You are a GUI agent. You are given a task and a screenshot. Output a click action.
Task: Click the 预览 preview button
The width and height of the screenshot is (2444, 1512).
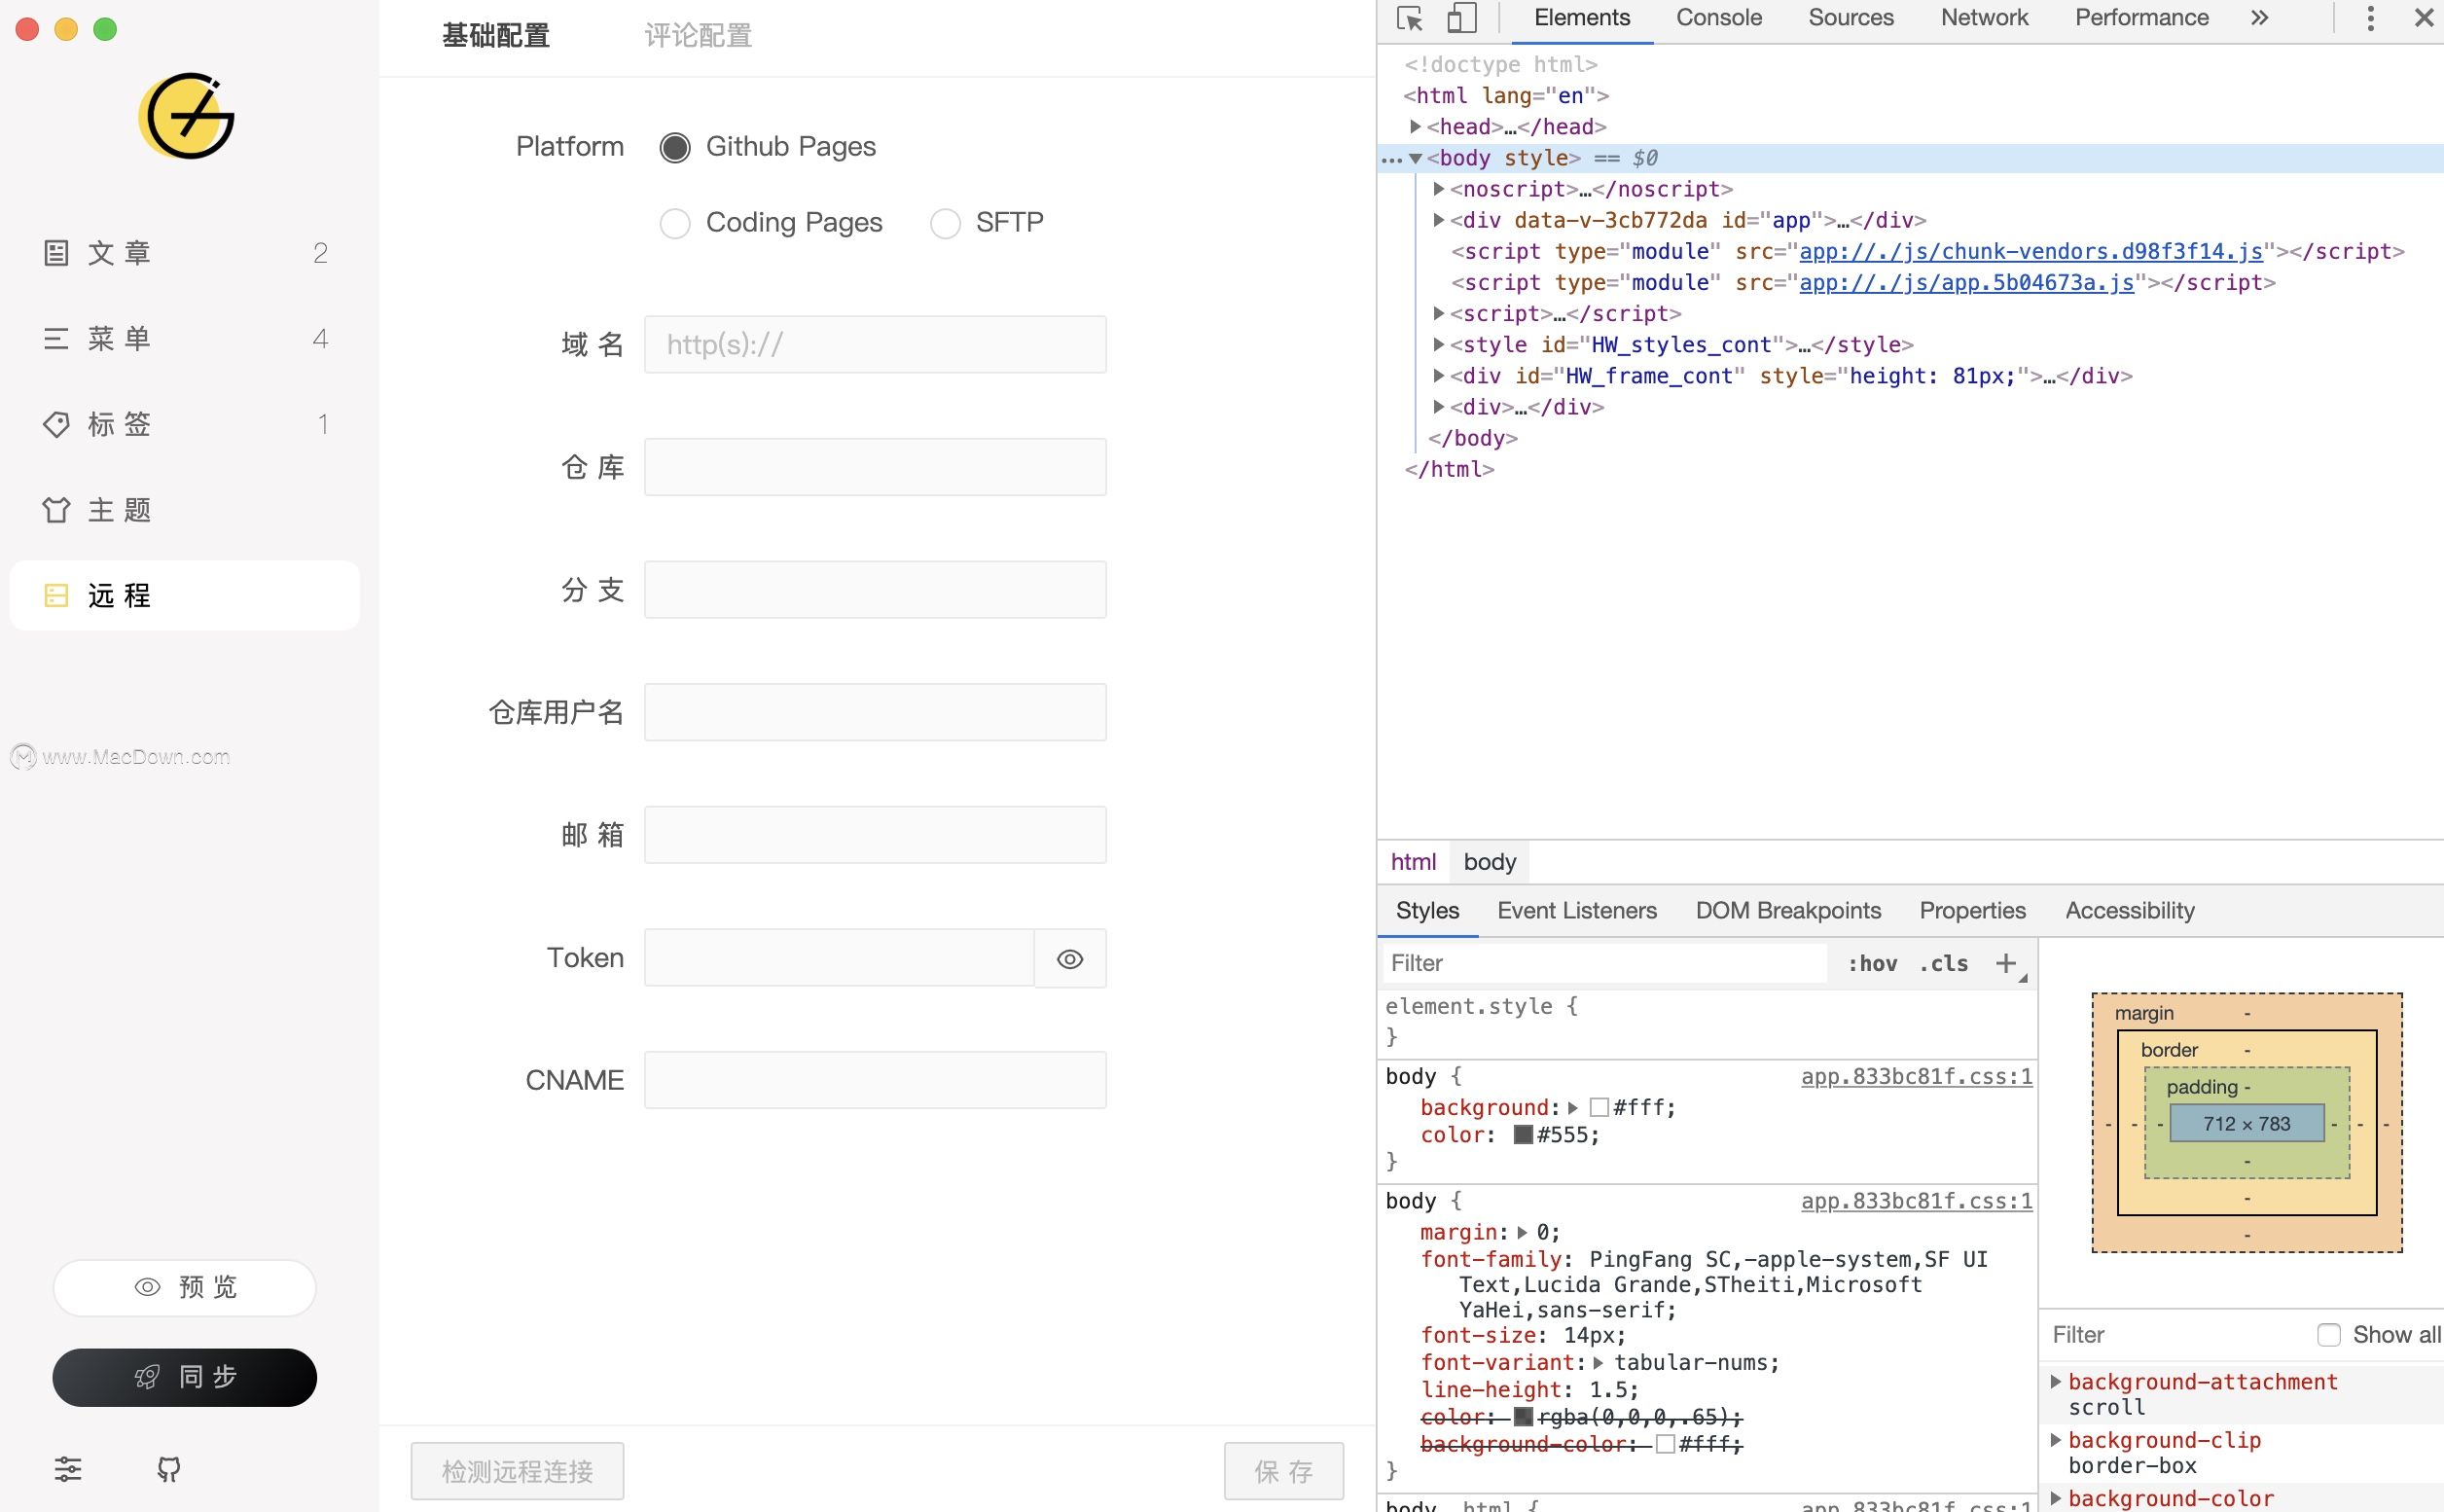point(185,1288)
